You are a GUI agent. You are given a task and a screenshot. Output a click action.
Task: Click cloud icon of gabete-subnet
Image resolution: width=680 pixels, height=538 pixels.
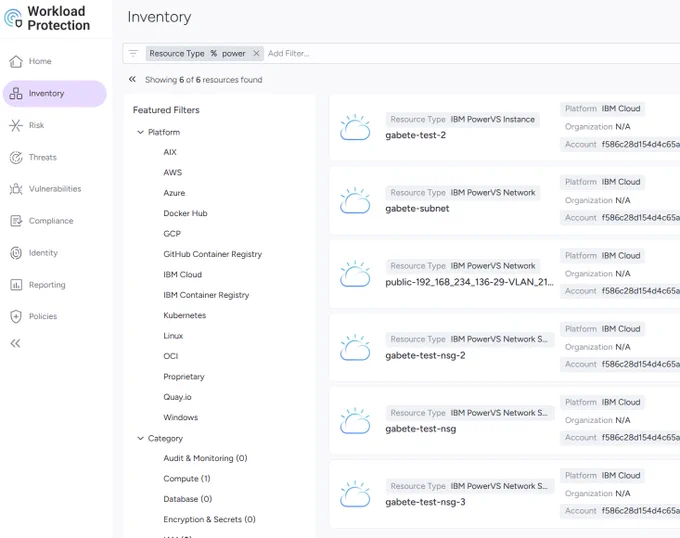(x=355, y=201)
